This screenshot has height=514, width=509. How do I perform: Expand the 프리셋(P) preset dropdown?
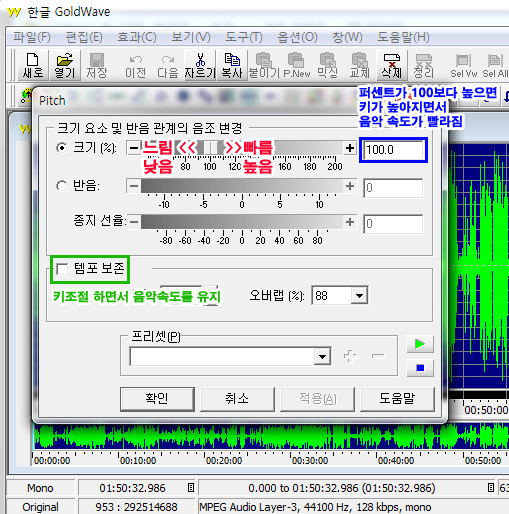pos(322,356)
